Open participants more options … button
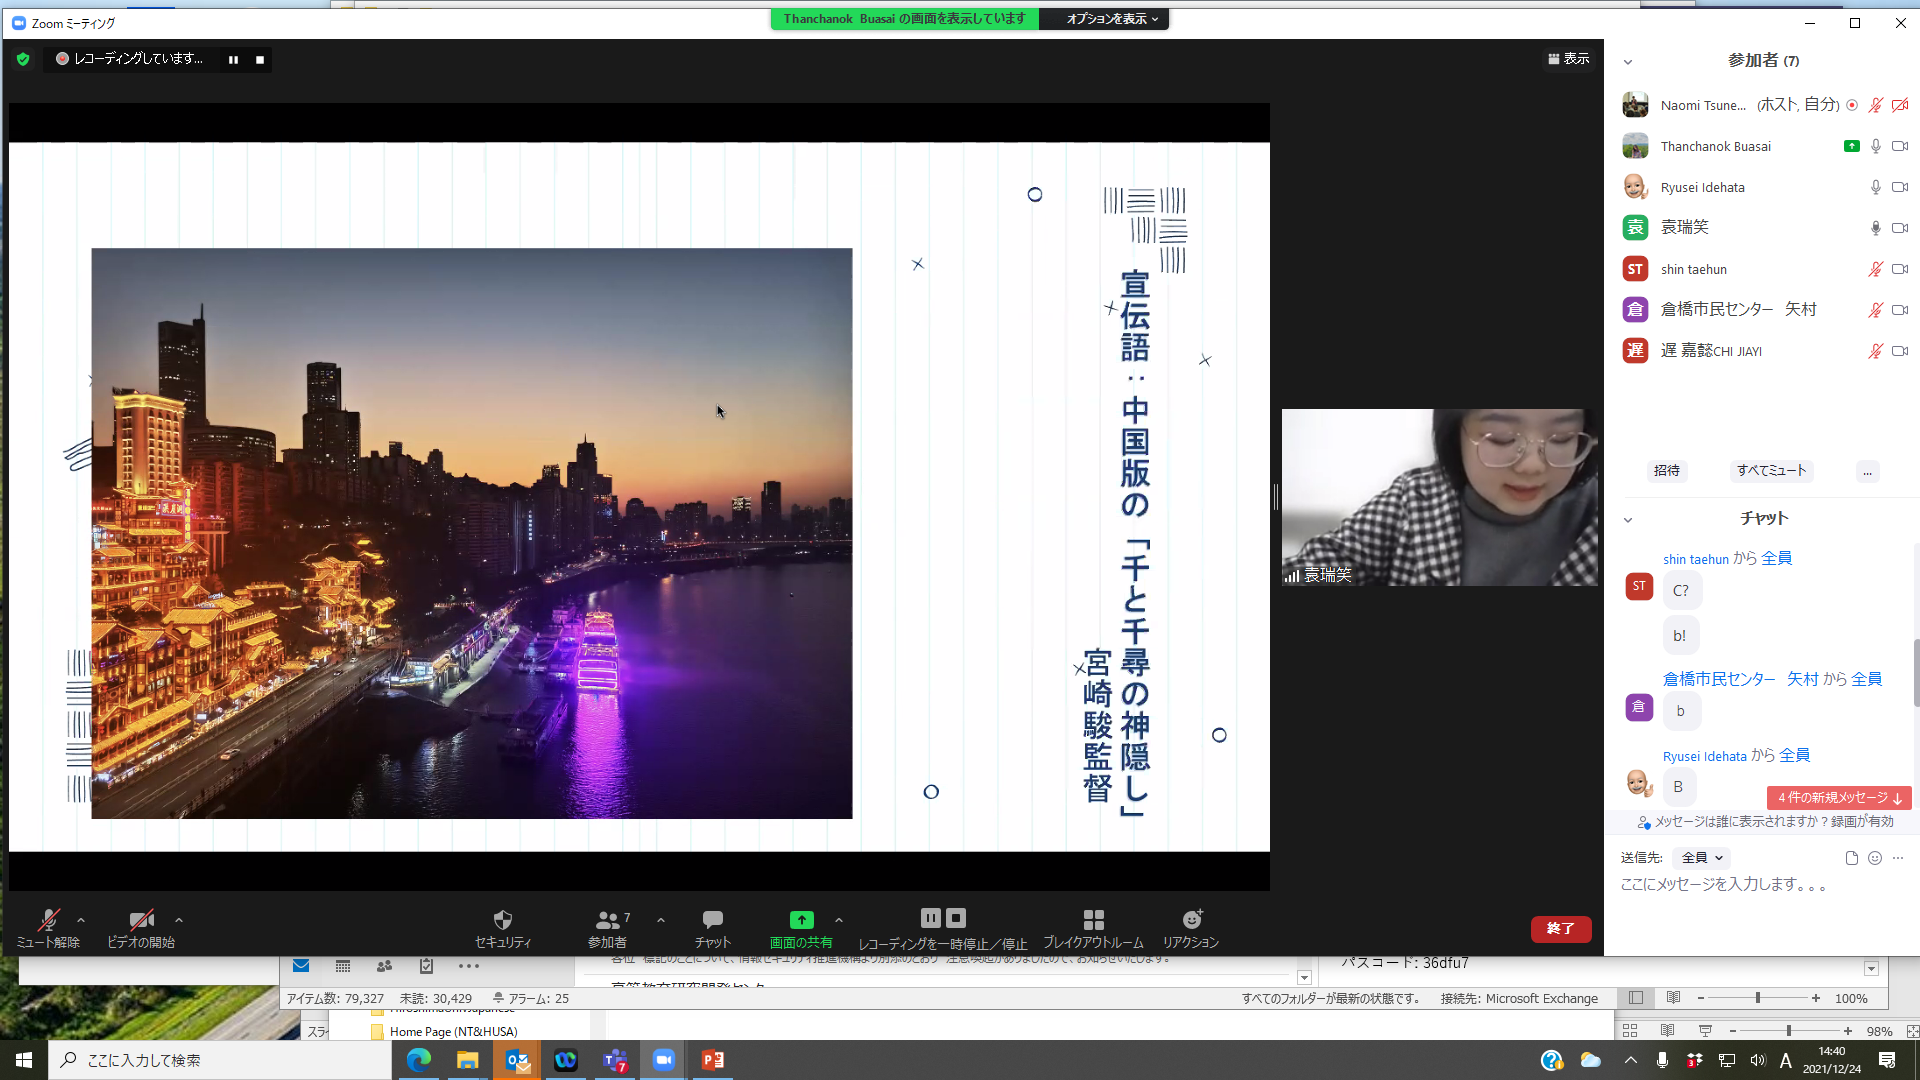Screen dimensions: 1920x1080 tap(1867, 471)
